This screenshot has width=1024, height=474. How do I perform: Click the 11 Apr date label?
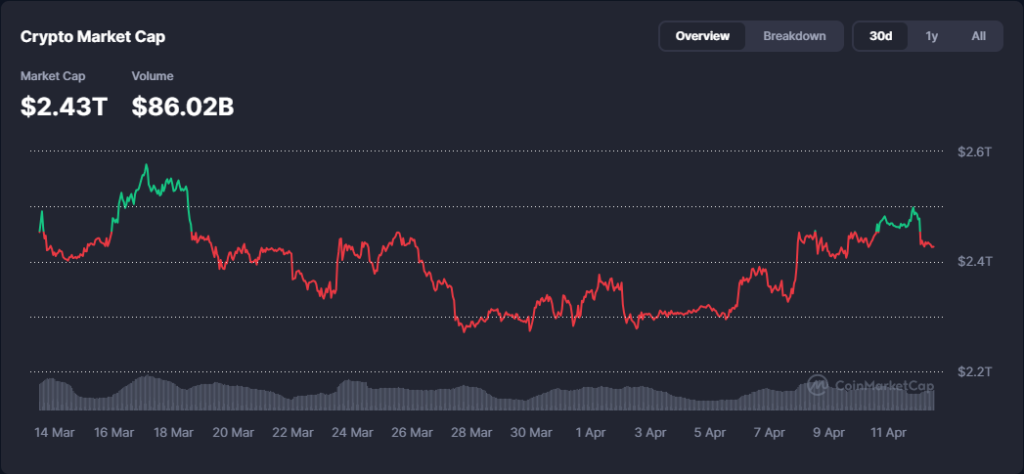(887, 433)
